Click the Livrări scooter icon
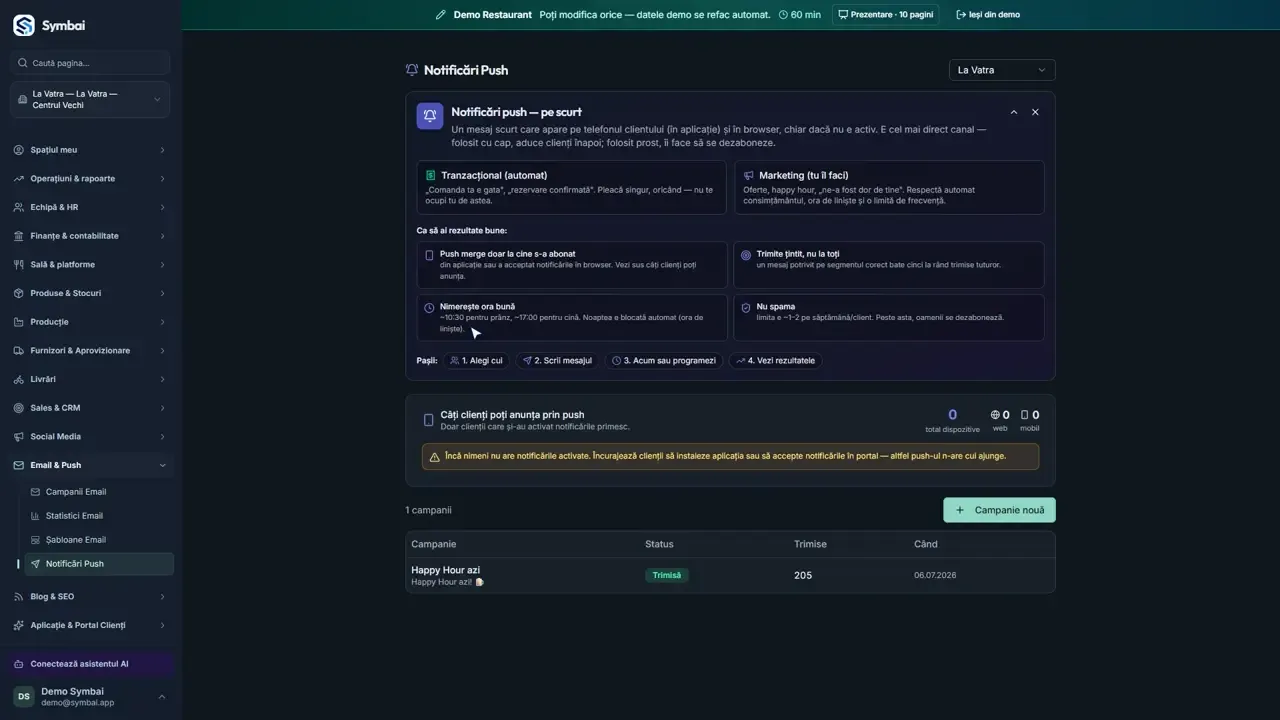 (x=19, y=379)
